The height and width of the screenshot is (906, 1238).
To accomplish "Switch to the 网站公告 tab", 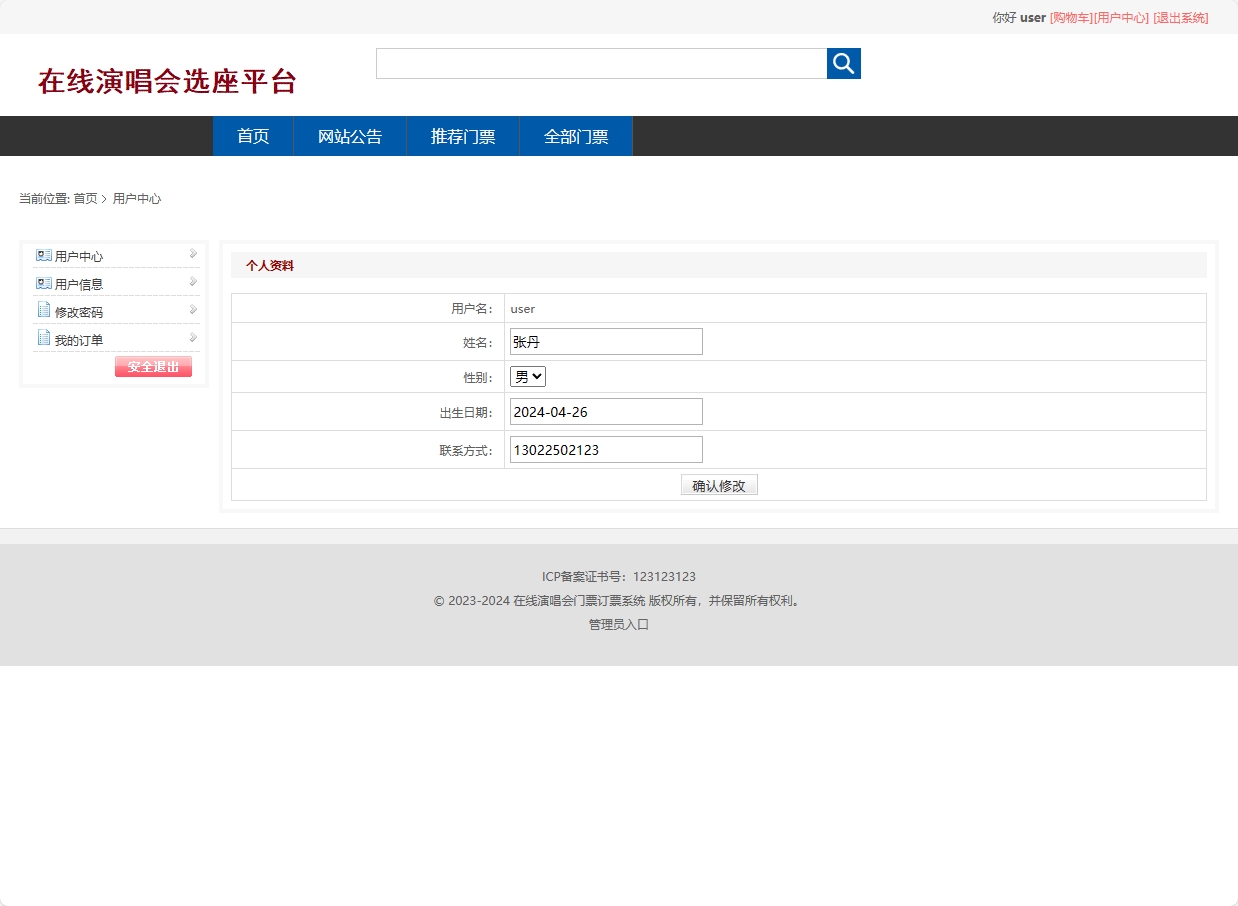I will pyautogui.click(x=349, y=136).
